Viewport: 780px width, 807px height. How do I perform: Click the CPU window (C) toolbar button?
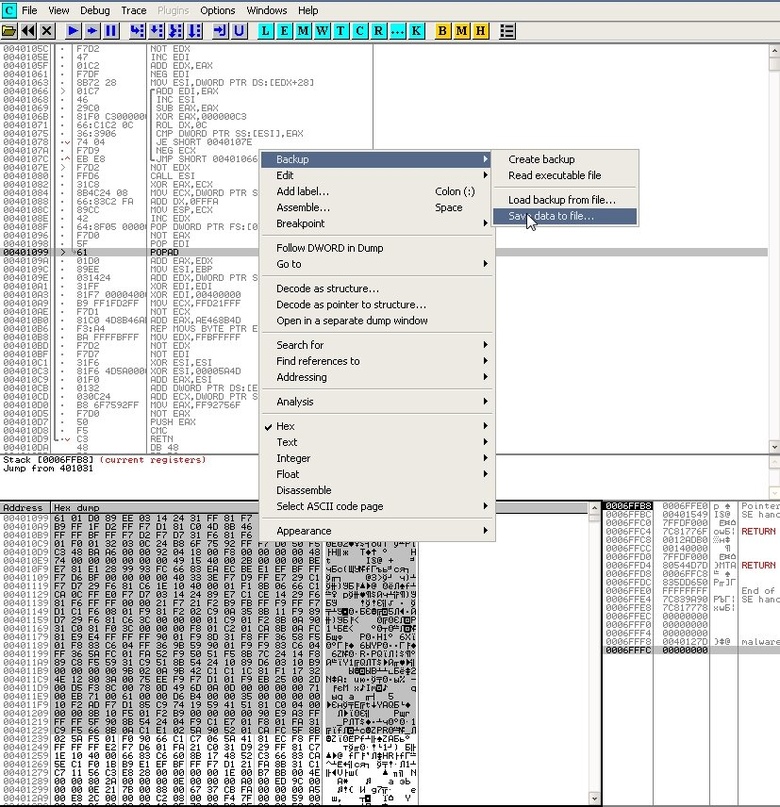(x=360, y=31)
